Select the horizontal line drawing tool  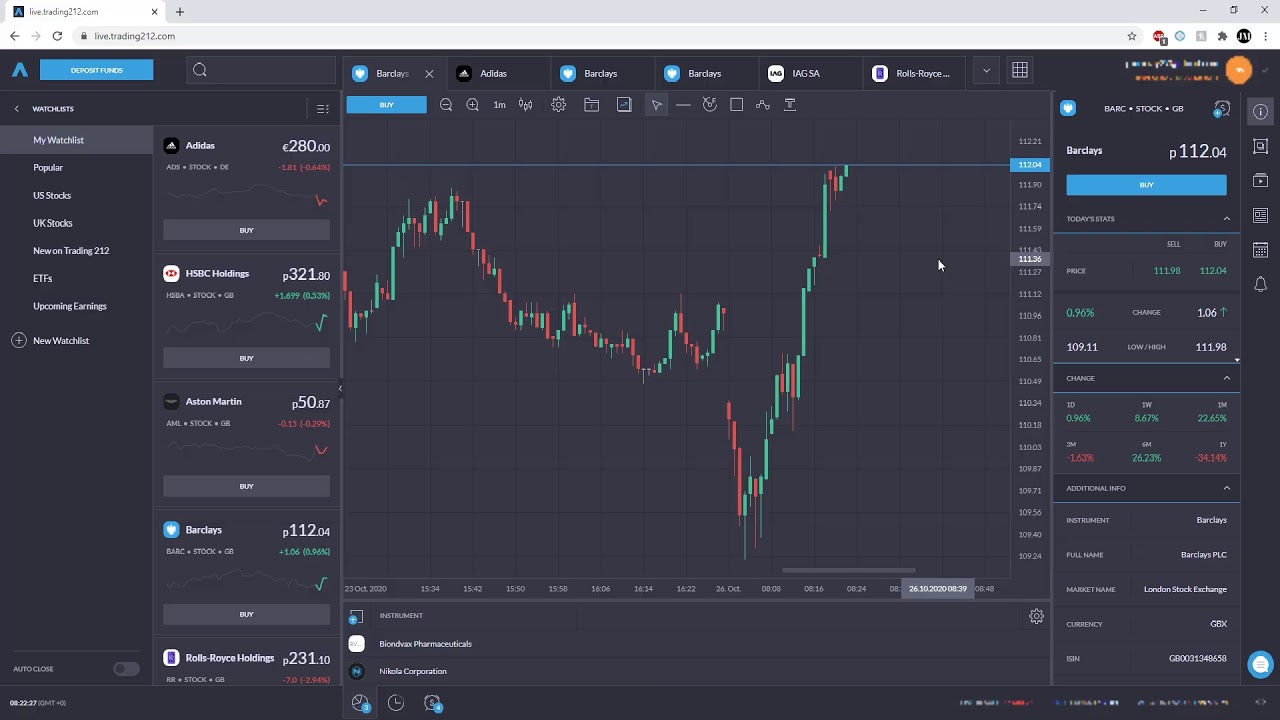683,105
